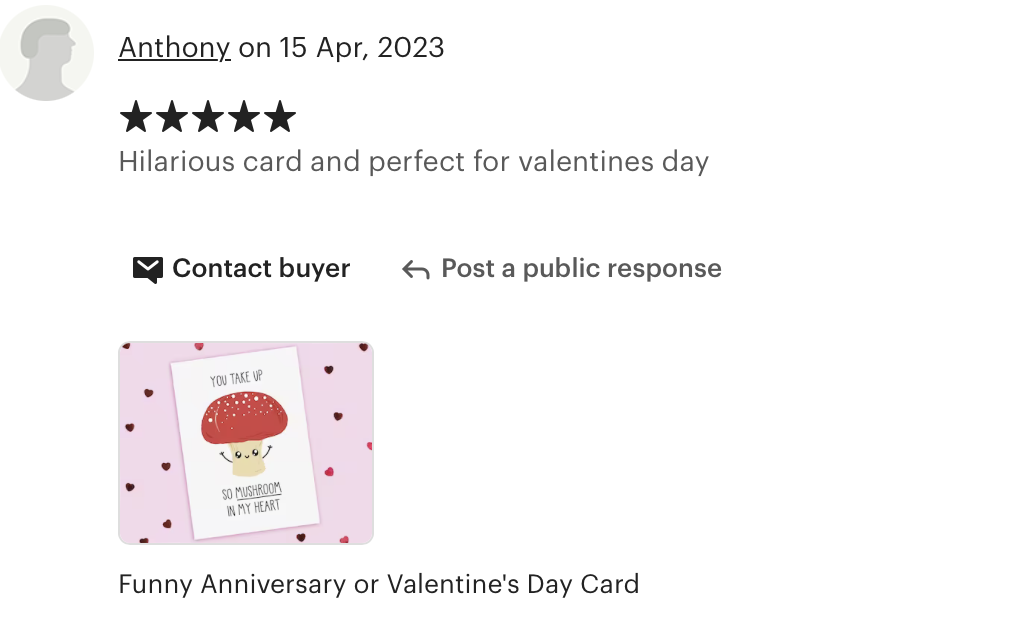Click the fourth star of the rating

[x=244, y=116]
